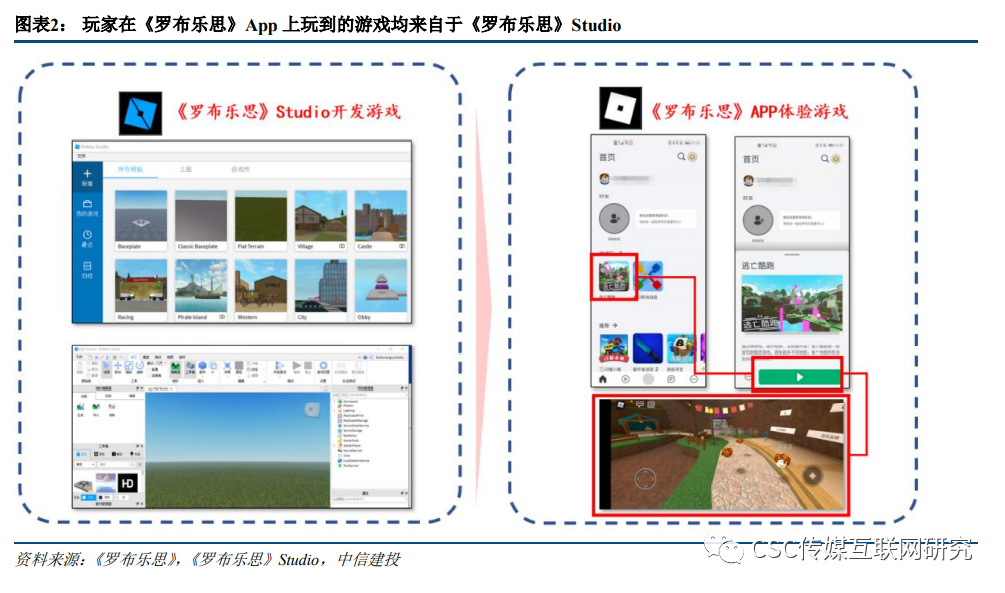Open the Terrain Editor ribbon icon

pos(175,367)
